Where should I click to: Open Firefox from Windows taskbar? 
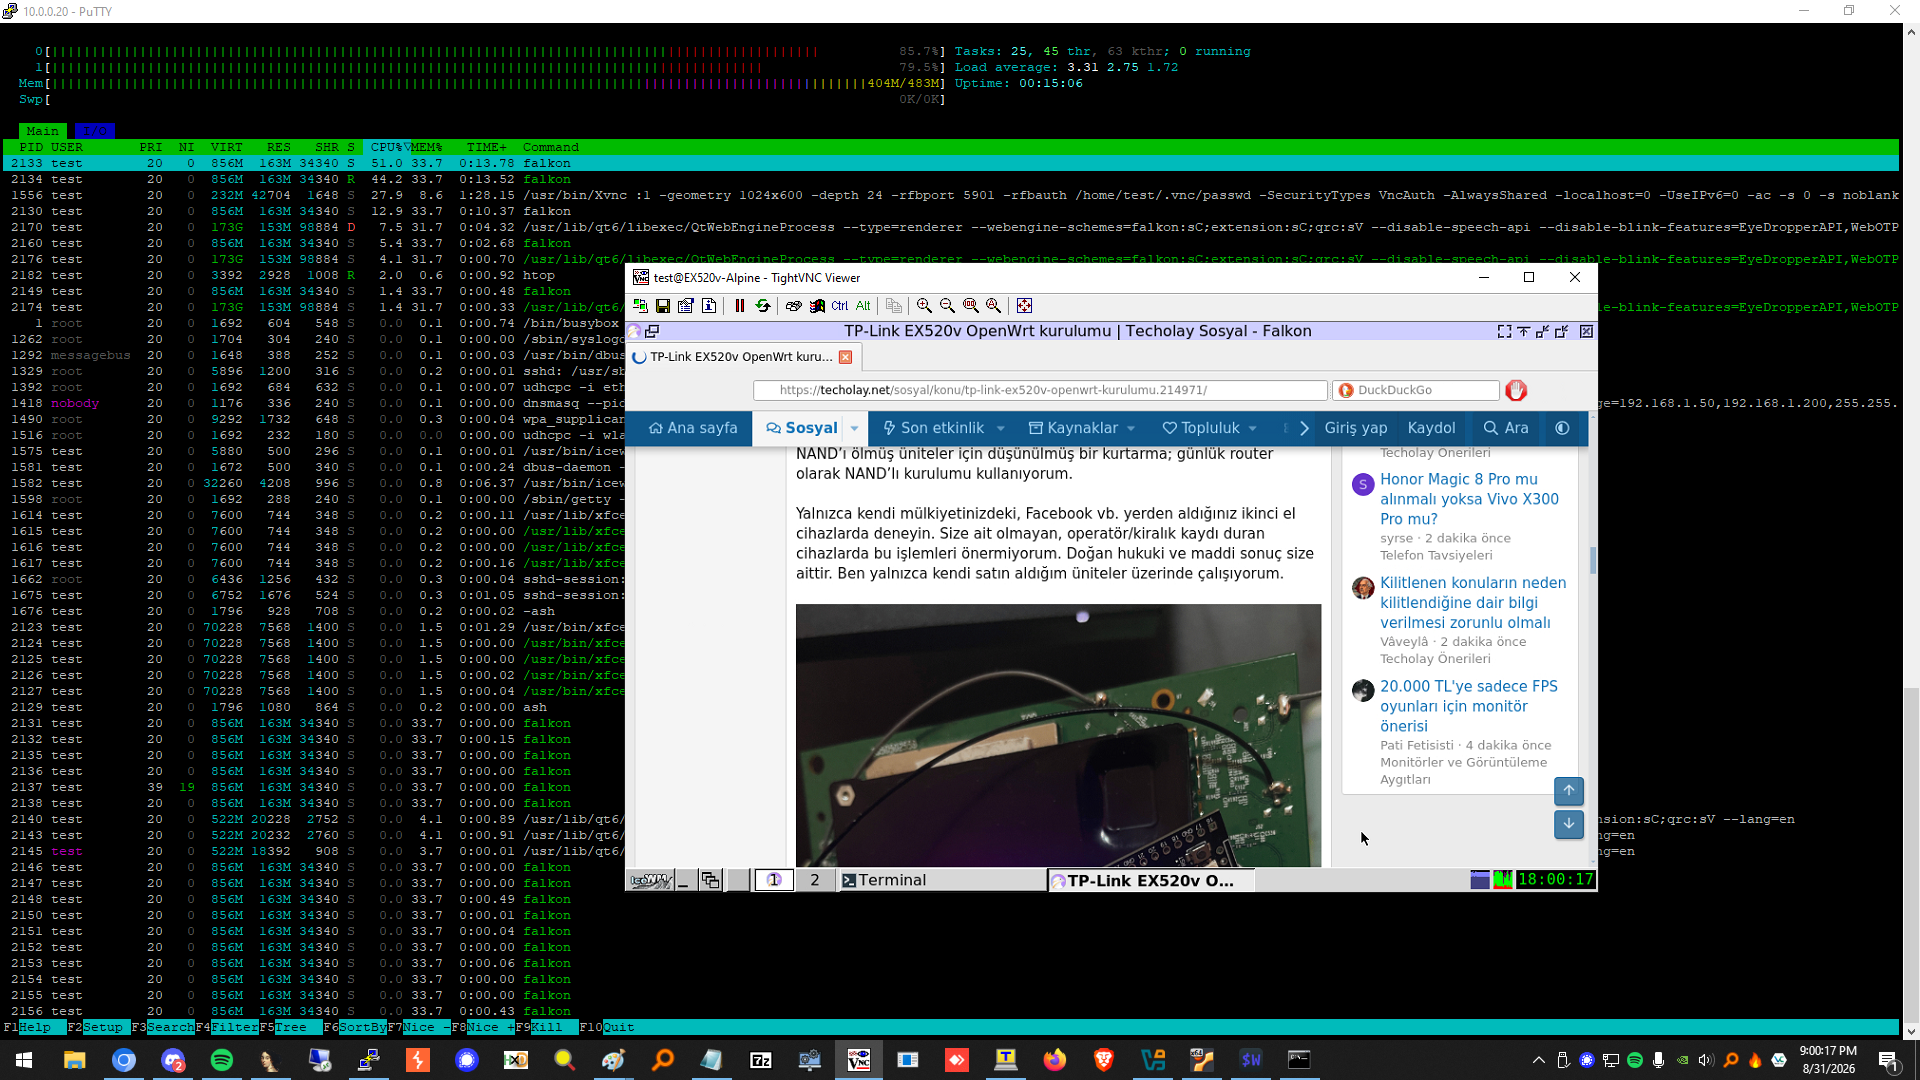1054,1060
